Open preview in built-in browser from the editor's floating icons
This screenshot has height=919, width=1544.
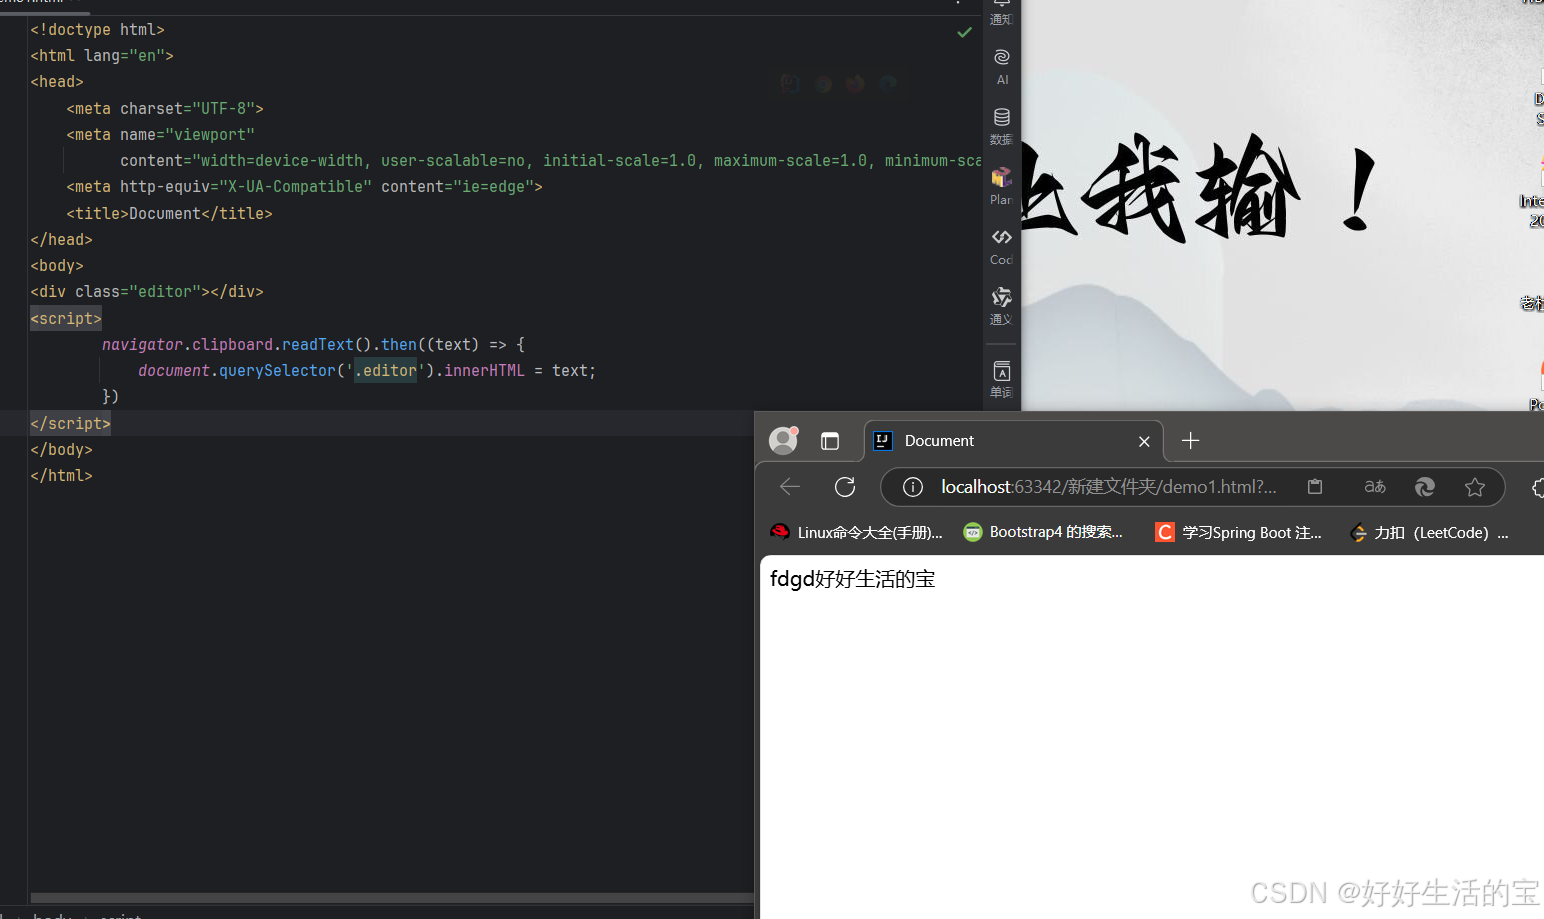[790, 84]
